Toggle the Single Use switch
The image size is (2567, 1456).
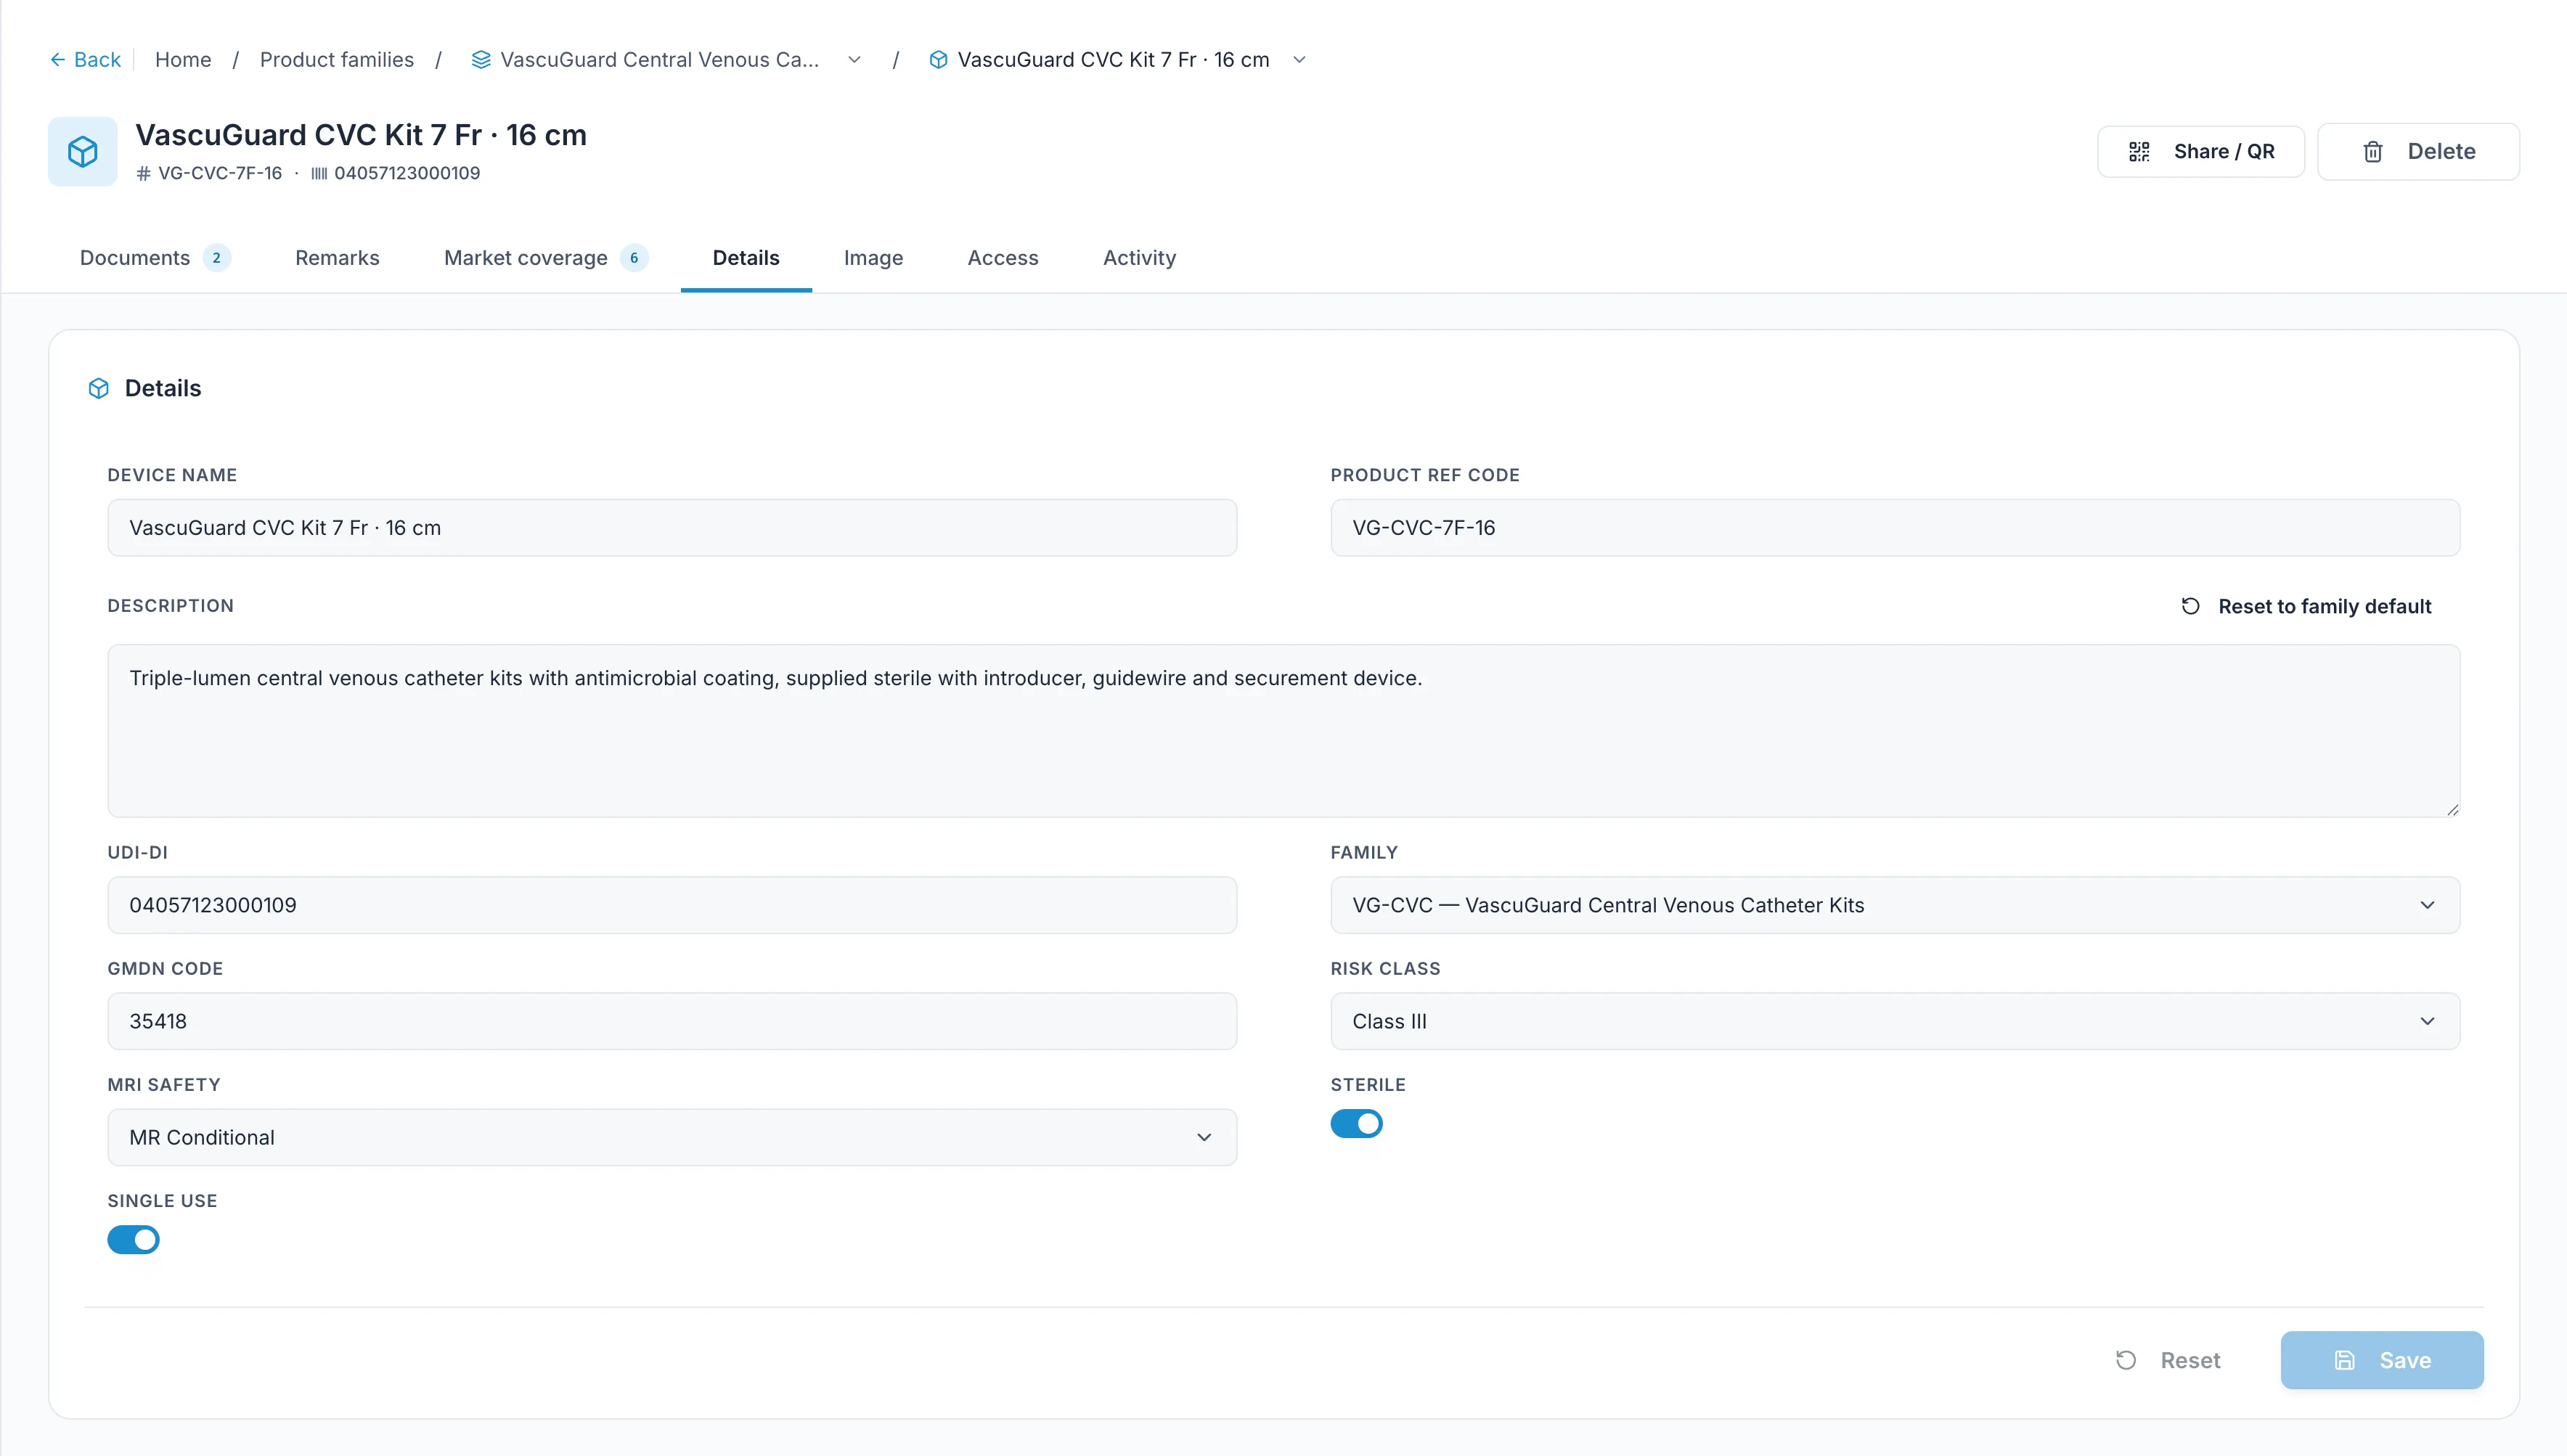(133, 1240)
